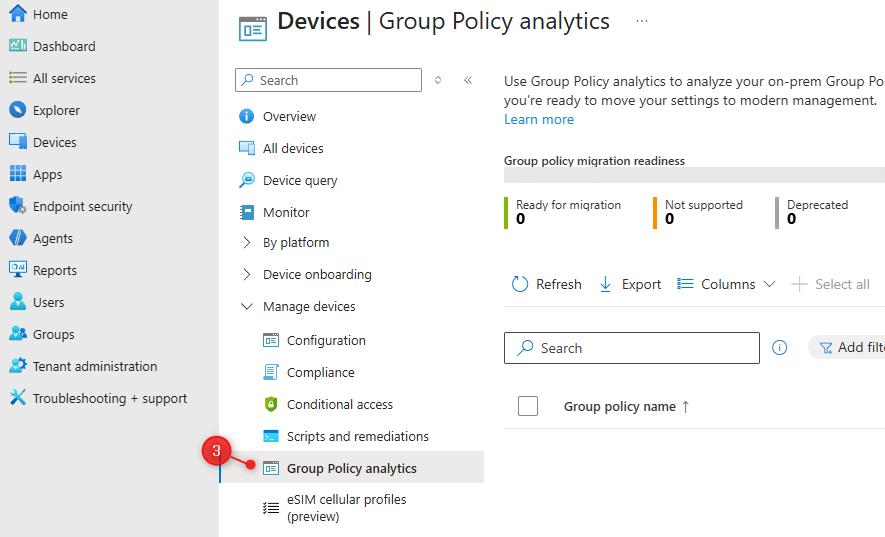Open the Dashboard icon in sidebar
This screenshot has width=885, height=537.
(17, 46)
